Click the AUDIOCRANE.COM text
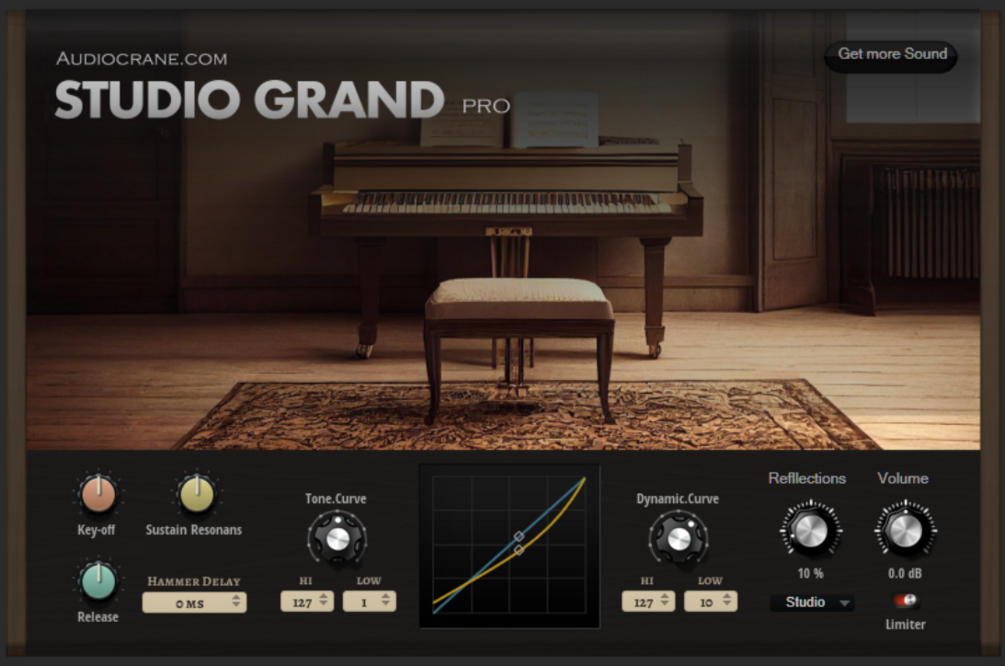 (x=142, y=59)
